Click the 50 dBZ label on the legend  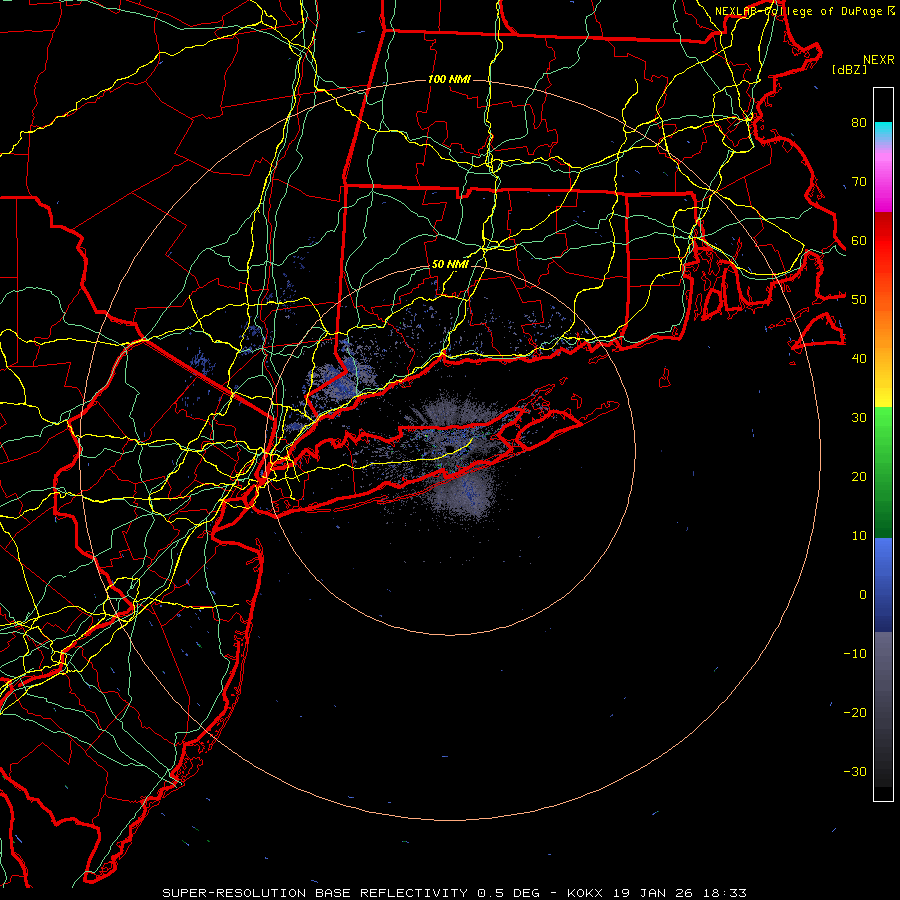[859, 300]
